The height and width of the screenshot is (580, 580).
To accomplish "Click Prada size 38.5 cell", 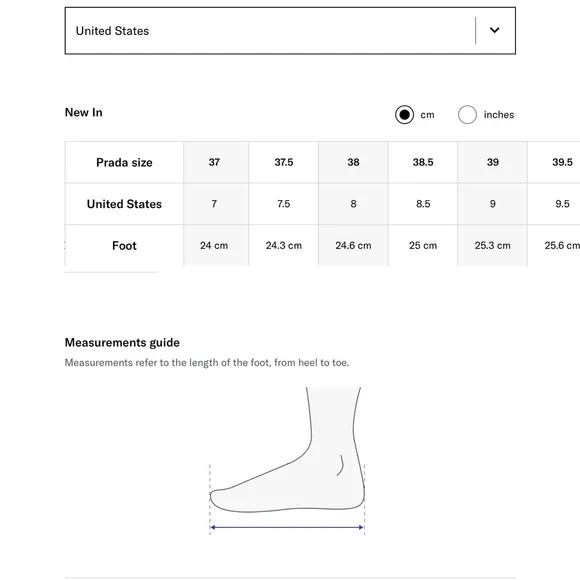I will [x=423, y=162].
